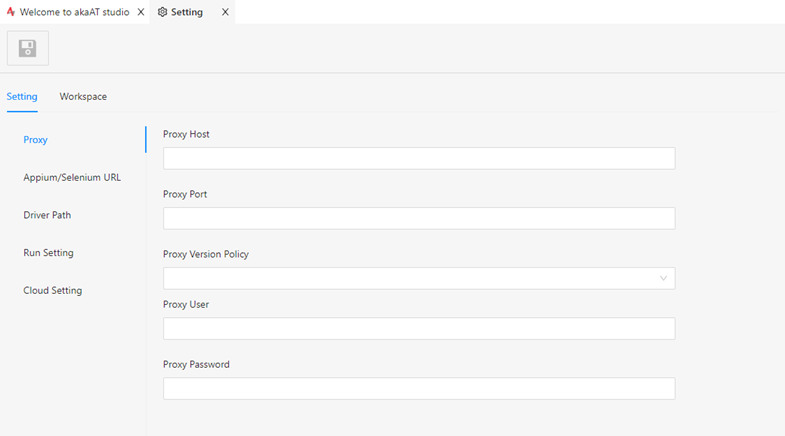The width and height of the screenshot is (785, 436).
Task: Select the Setting sub-tab
Action: pyautogui.click(x=22, y=97)
